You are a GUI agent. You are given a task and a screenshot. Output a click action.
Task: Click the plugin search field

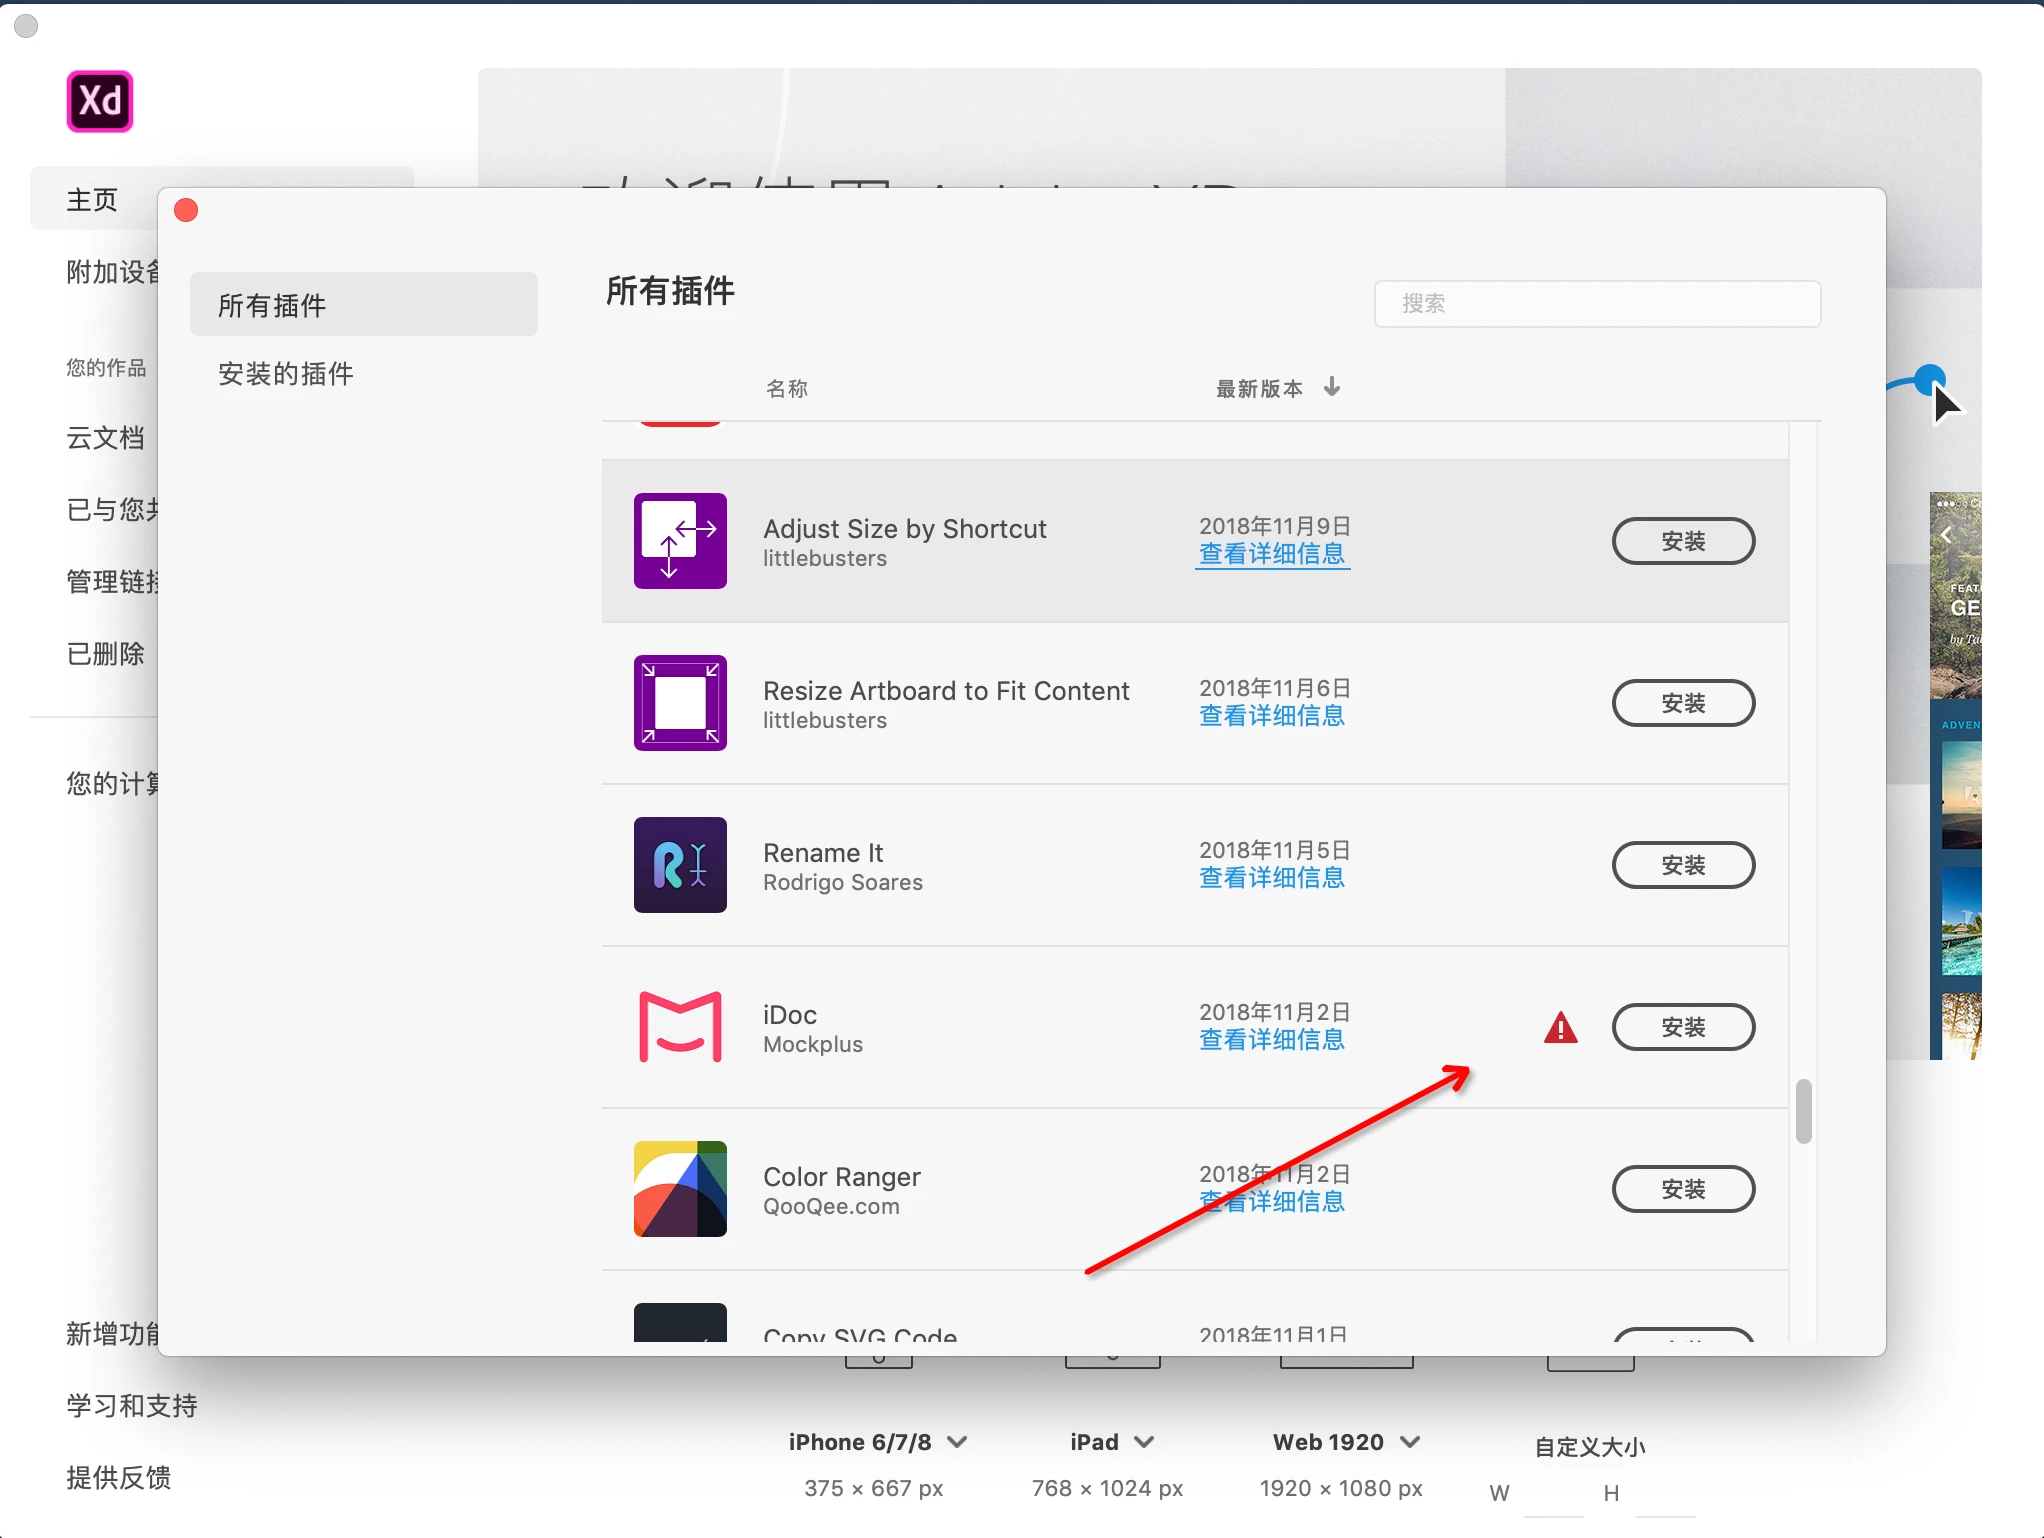click(x=1597, y=303)
